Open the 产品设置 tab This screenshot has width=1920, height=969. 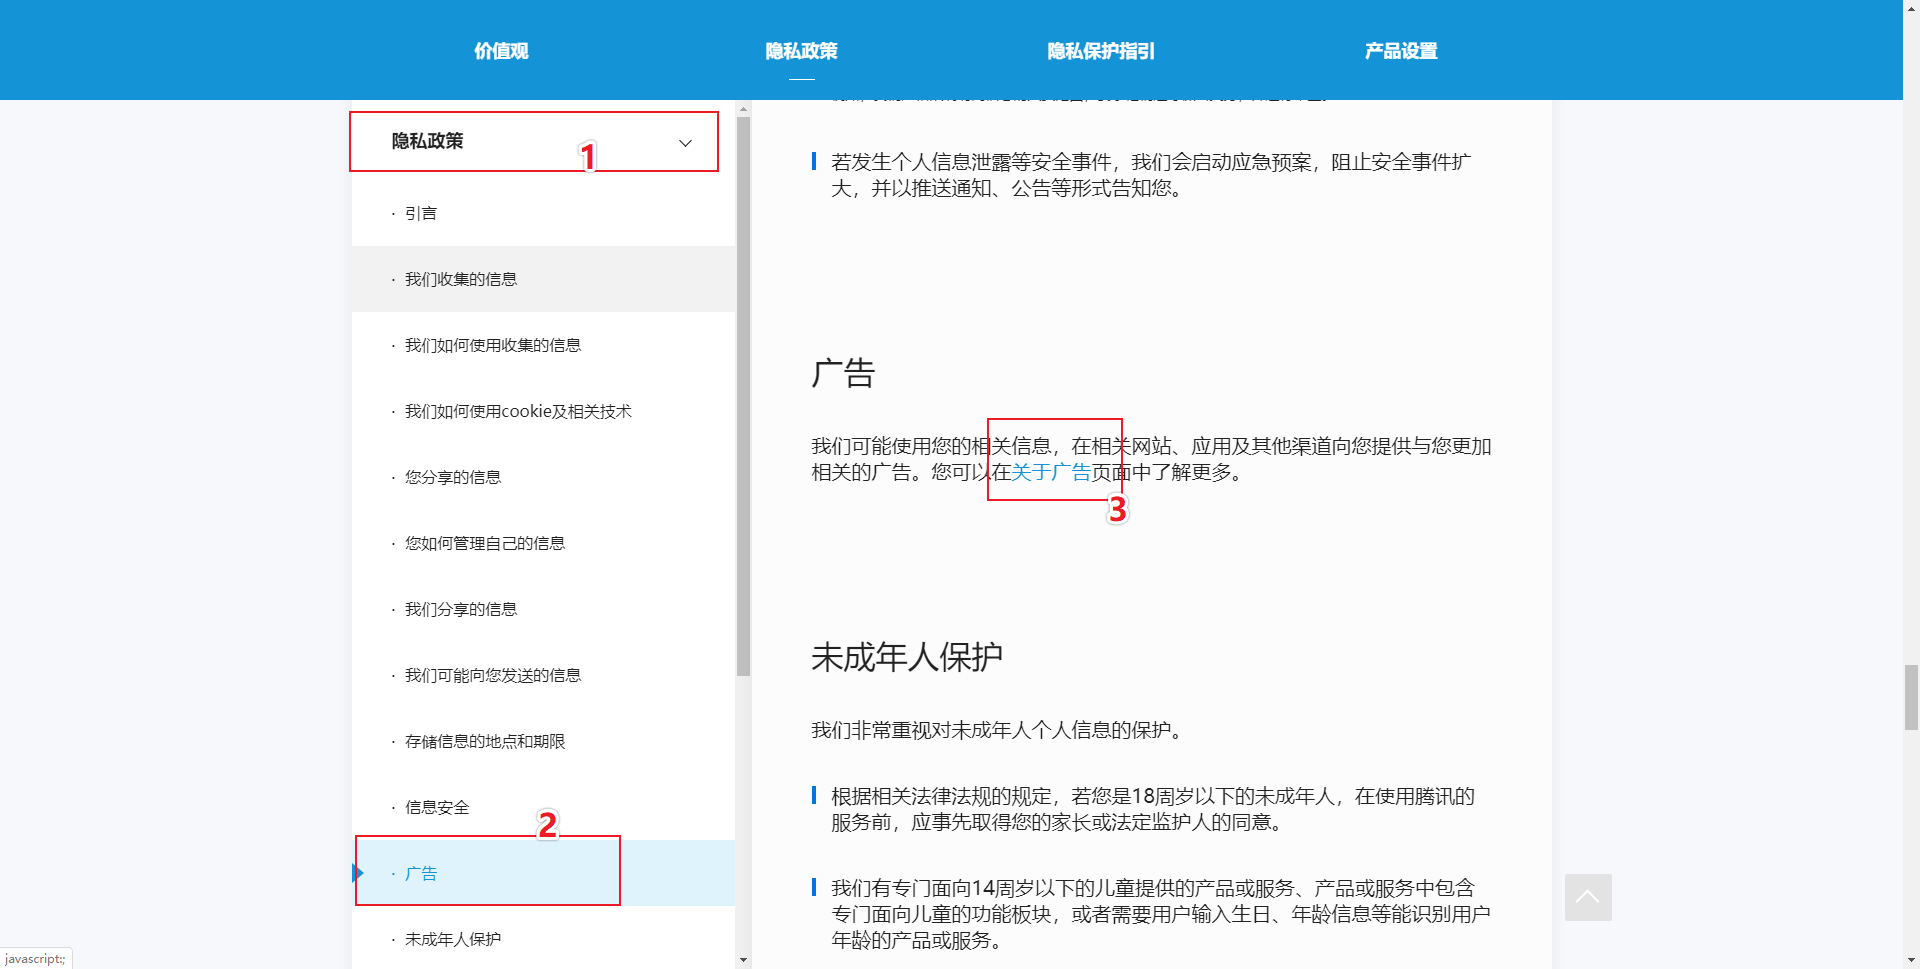(1401, 51)
